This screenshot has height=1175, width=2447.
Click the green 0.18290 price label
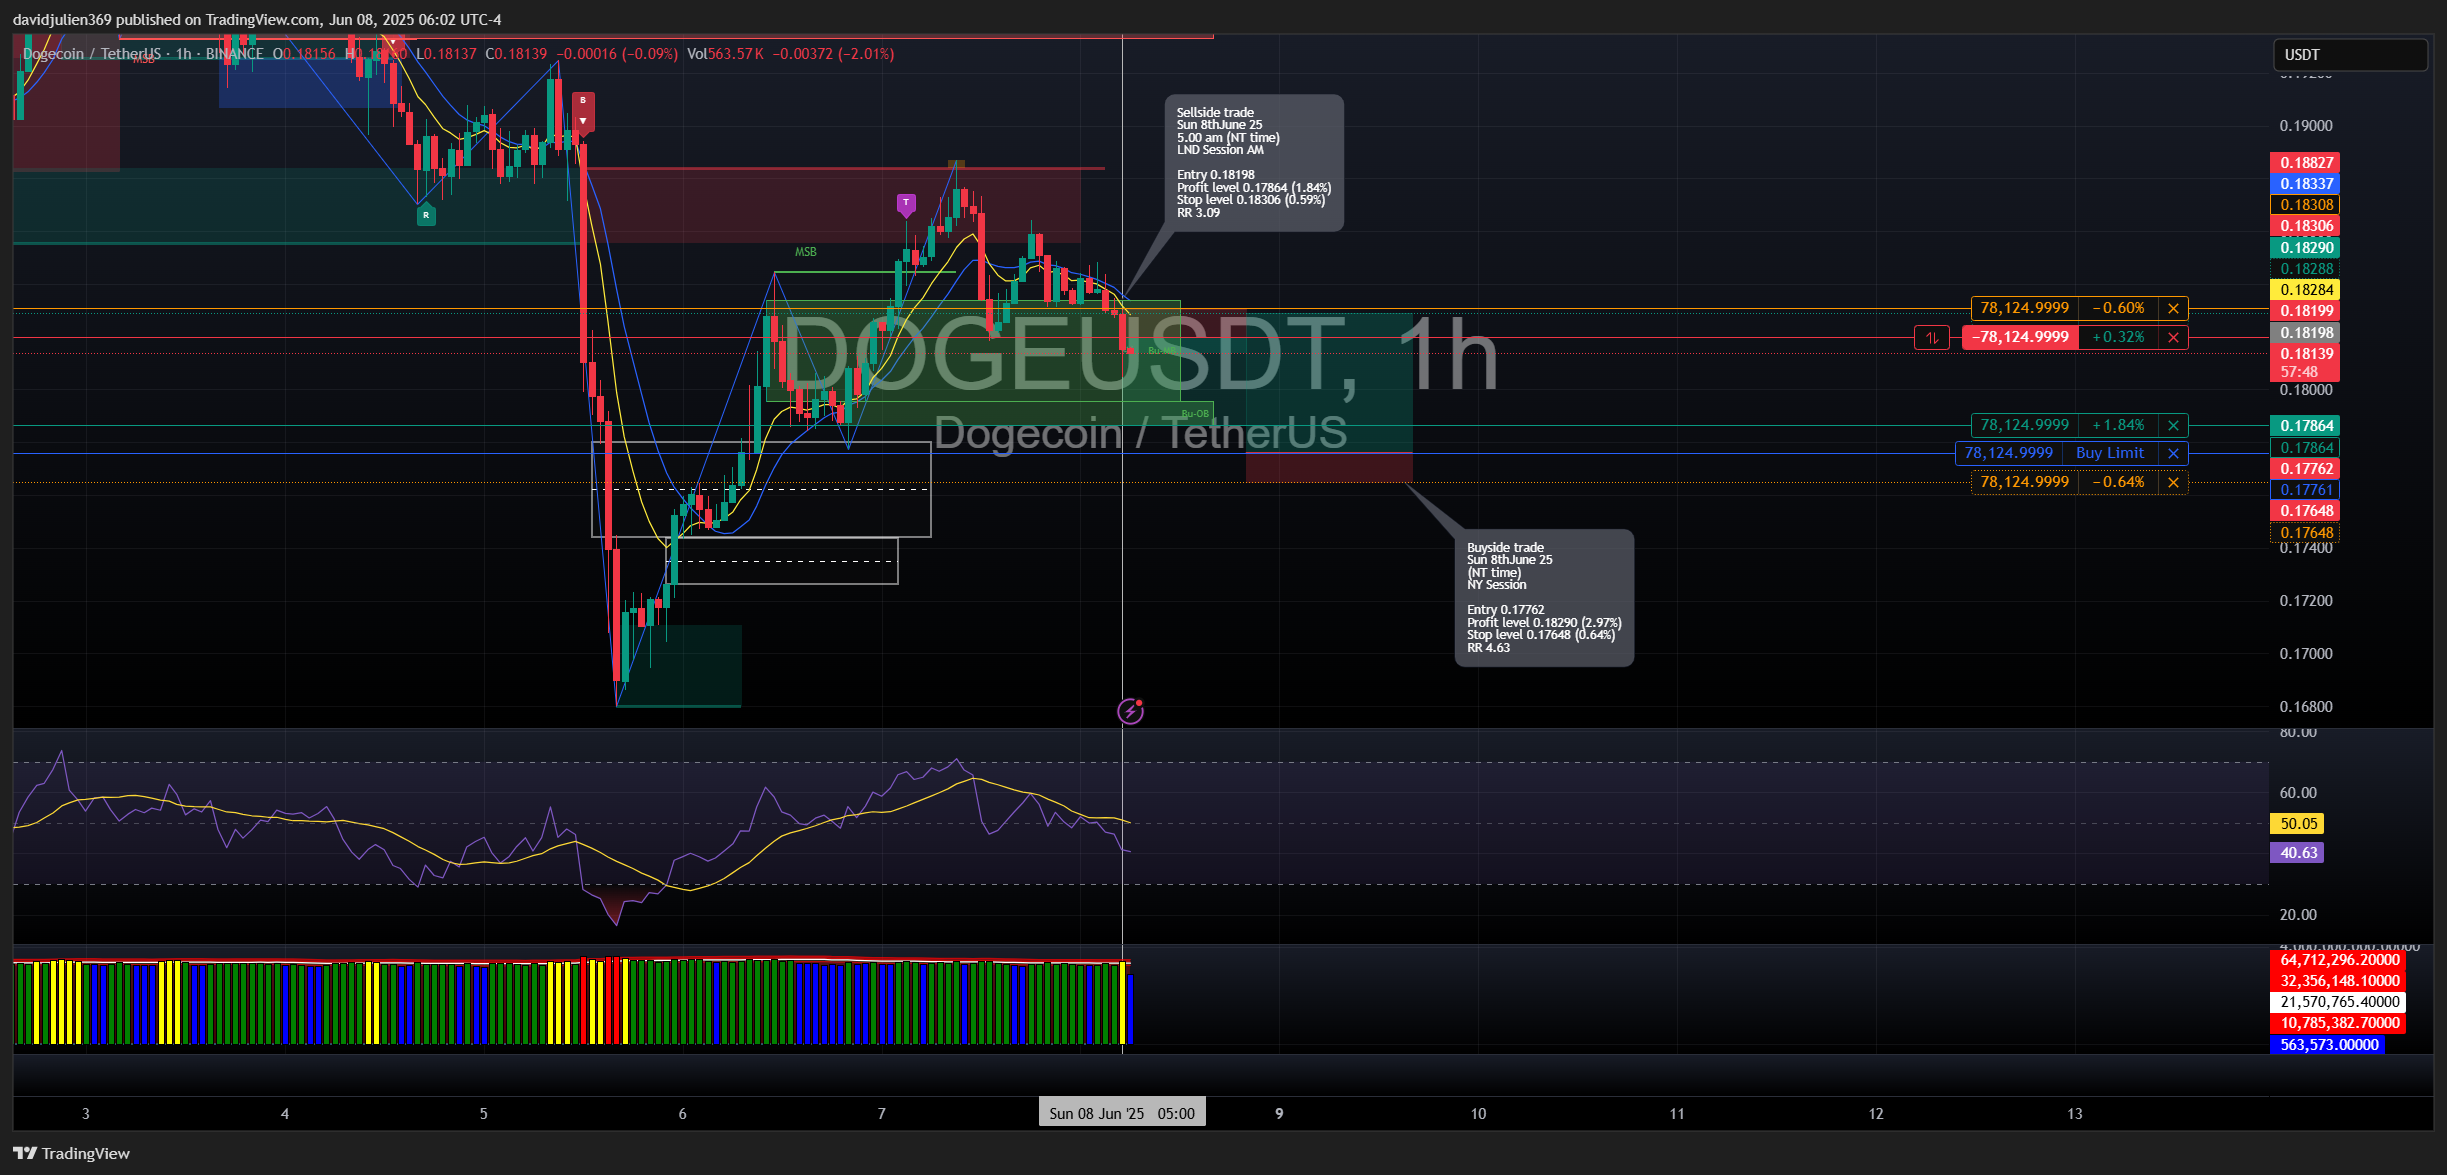[x=2305, y=248]
